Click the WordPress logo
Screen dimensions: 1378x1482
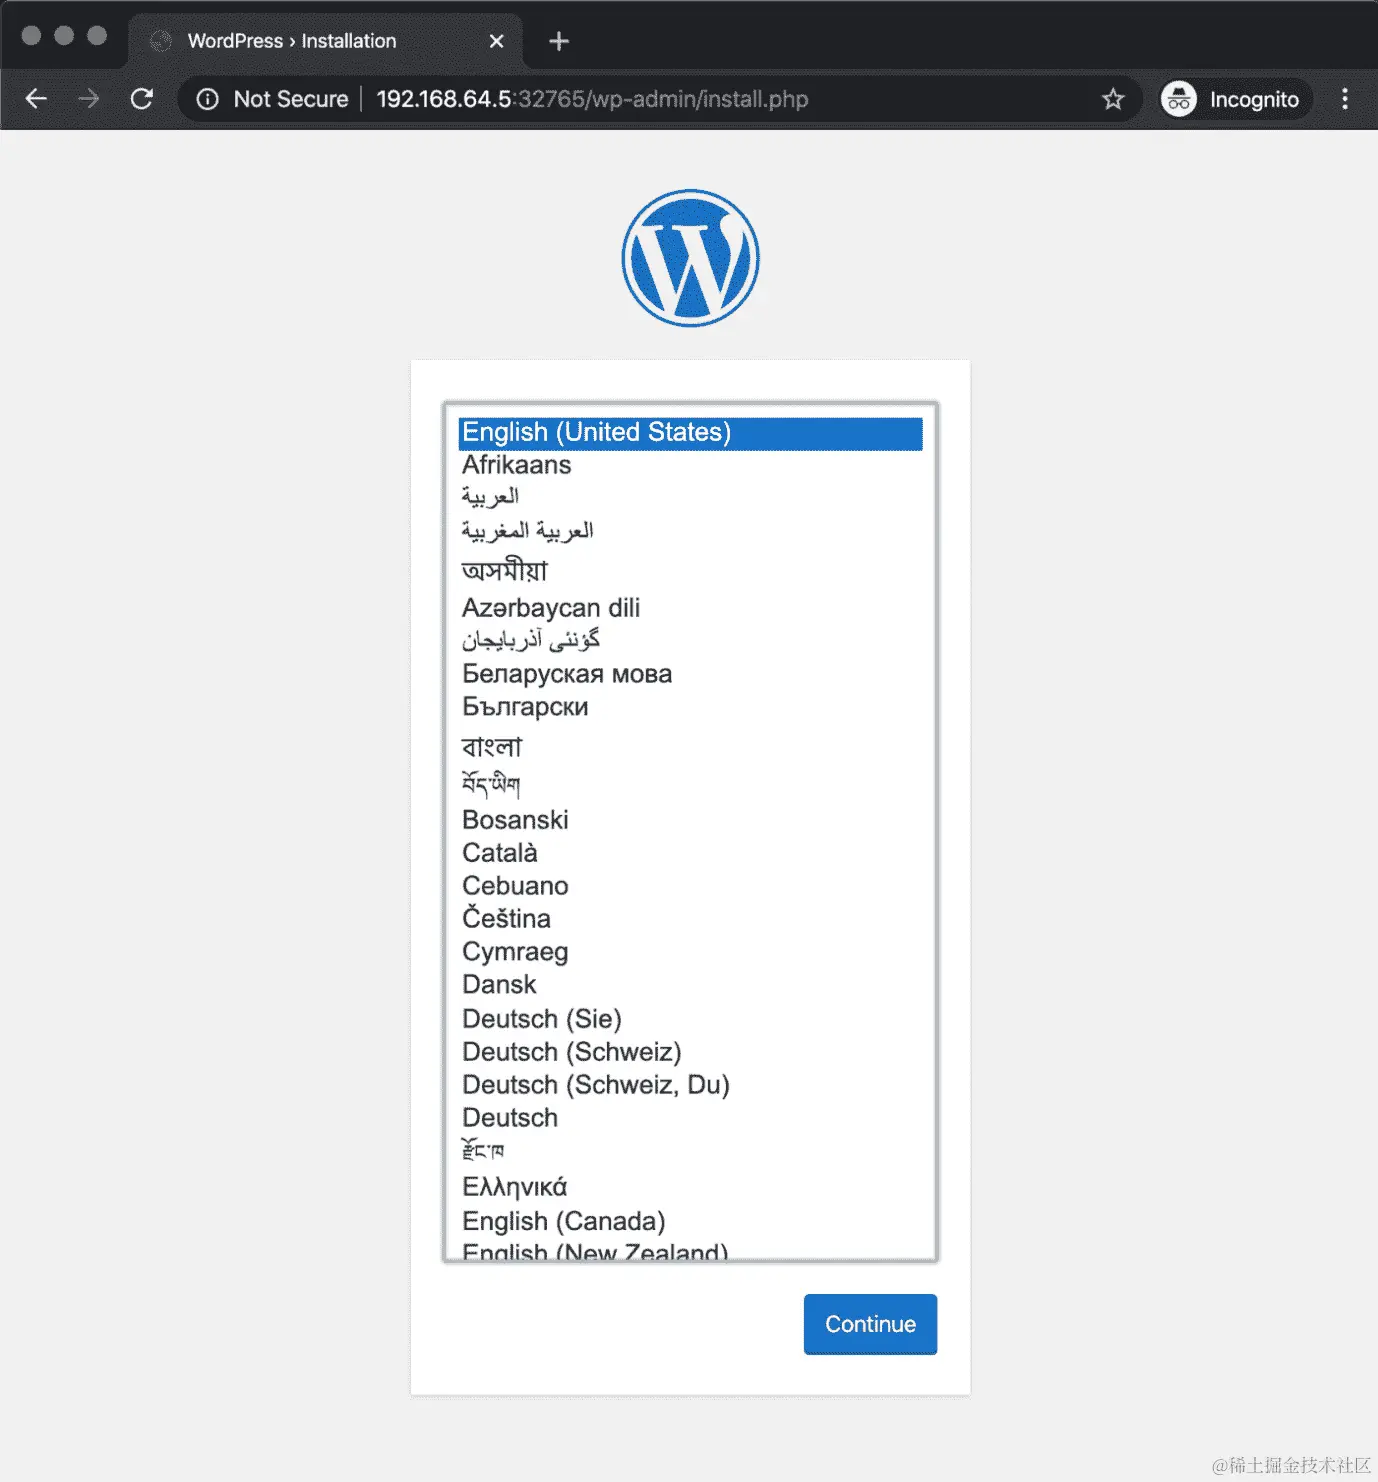click(689, 257)
